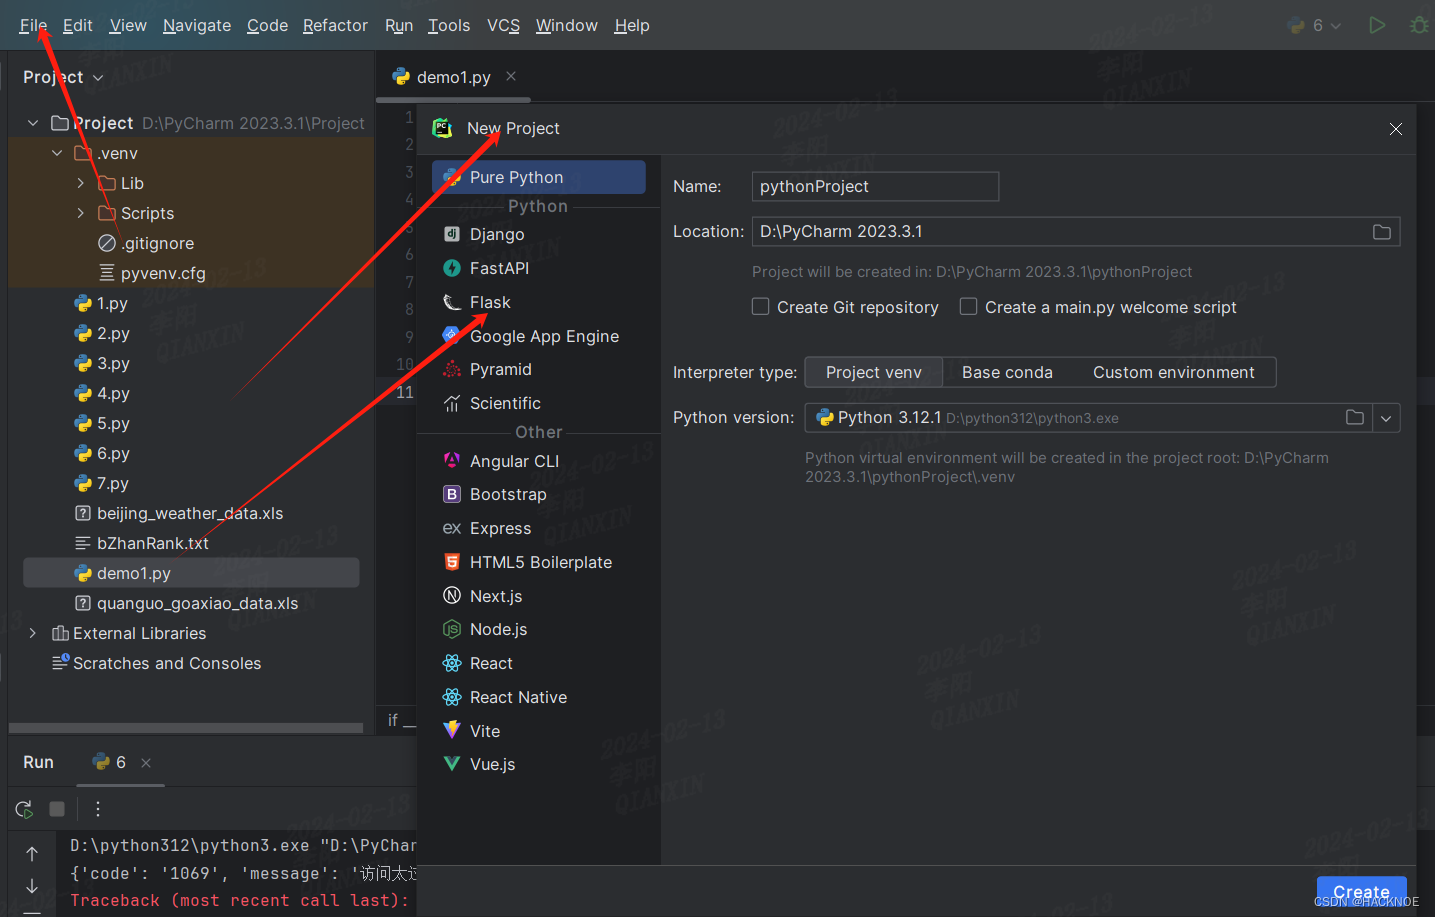Image resolution: width=1435 pixels, height=917 pixels.
Task: Close the New Project dialog
Action: click(x=1396, y=129)
